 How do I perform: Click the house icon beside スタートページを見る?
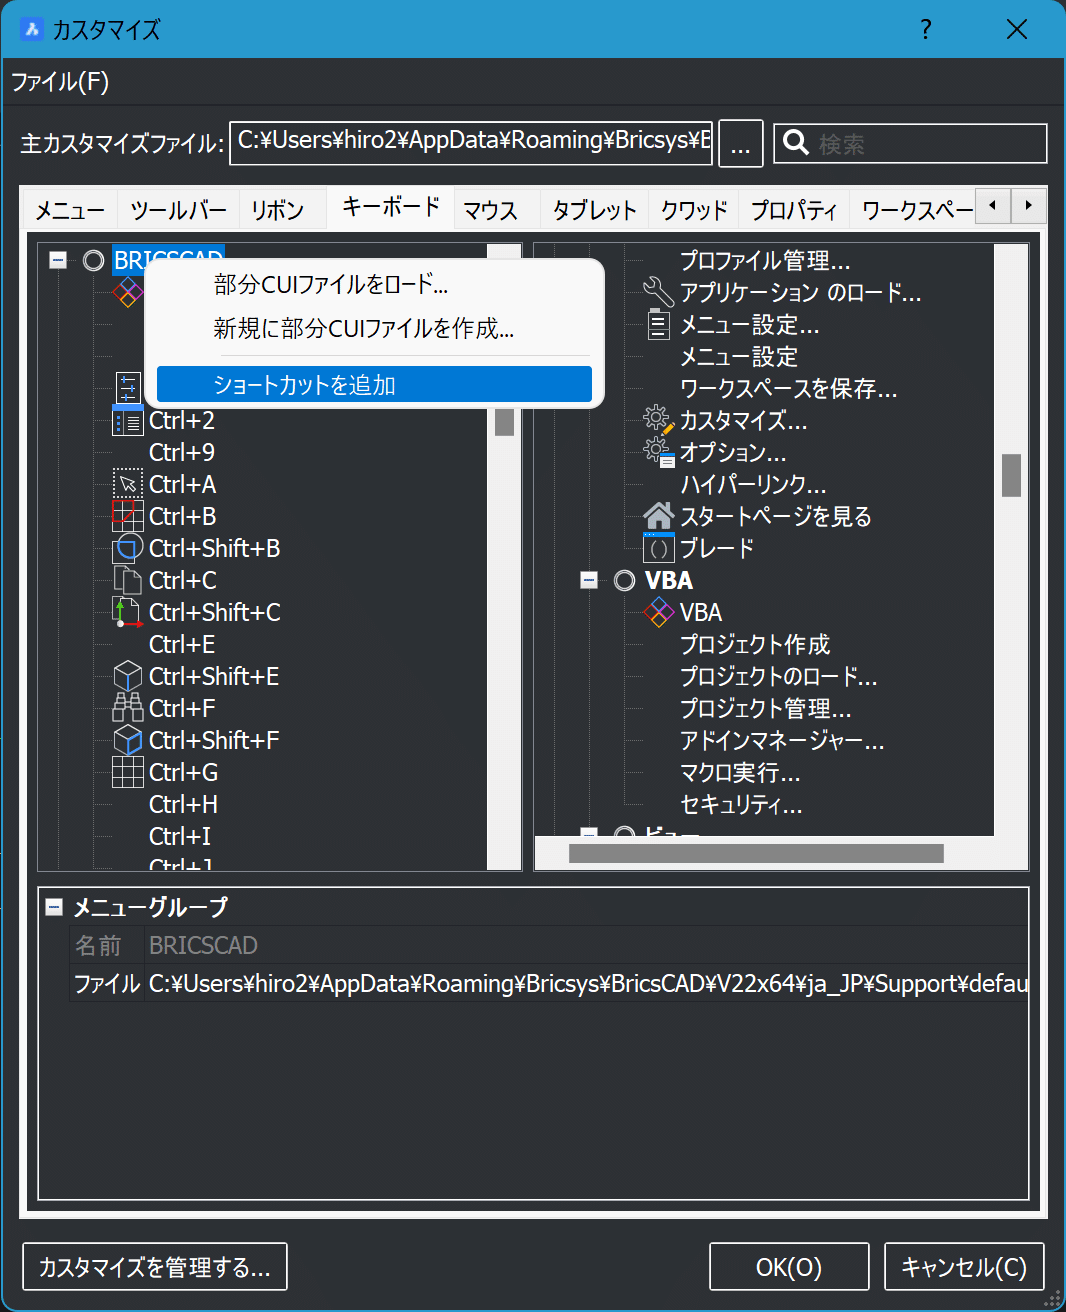pyautogui.click(x=659, y=516)
